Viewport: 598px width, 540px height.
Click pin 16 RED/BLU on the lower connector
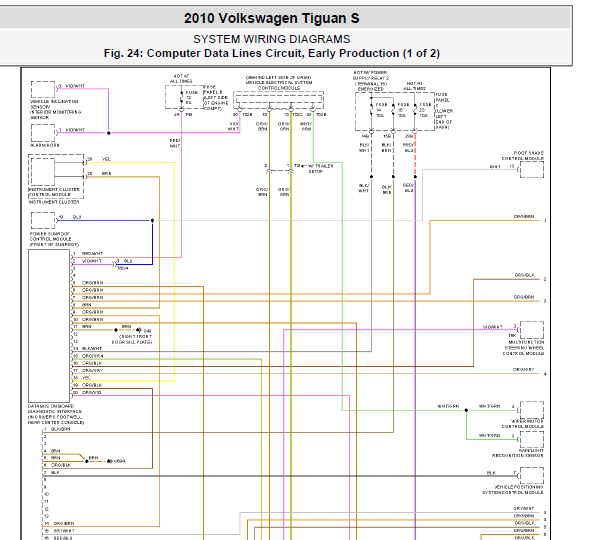(58, 538)
